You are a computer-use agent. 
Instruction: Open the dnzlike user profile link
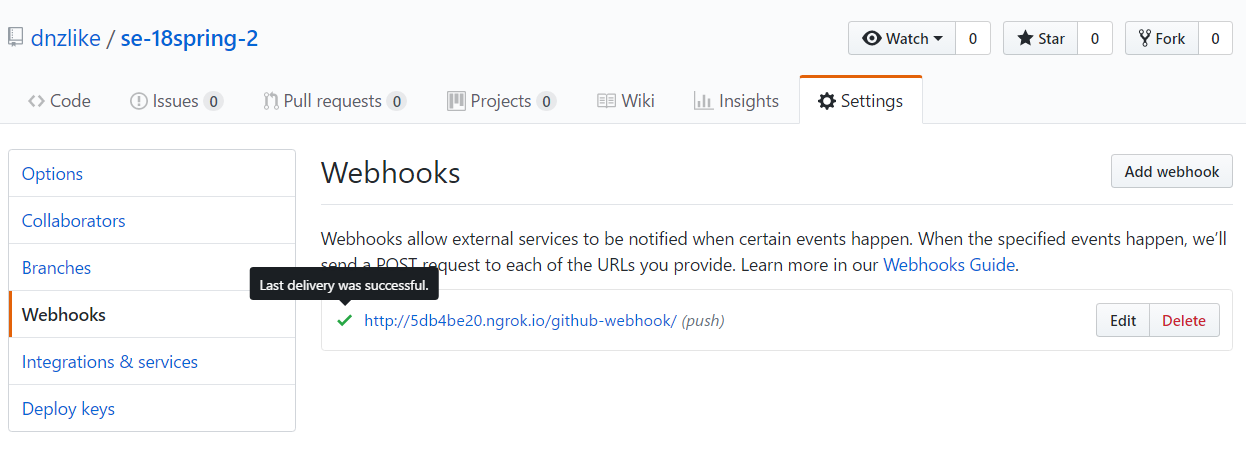pos(66,39)
